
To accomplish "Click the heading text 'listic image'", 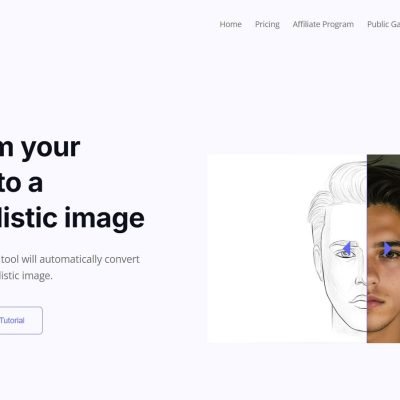I will (x=72, y=219).
